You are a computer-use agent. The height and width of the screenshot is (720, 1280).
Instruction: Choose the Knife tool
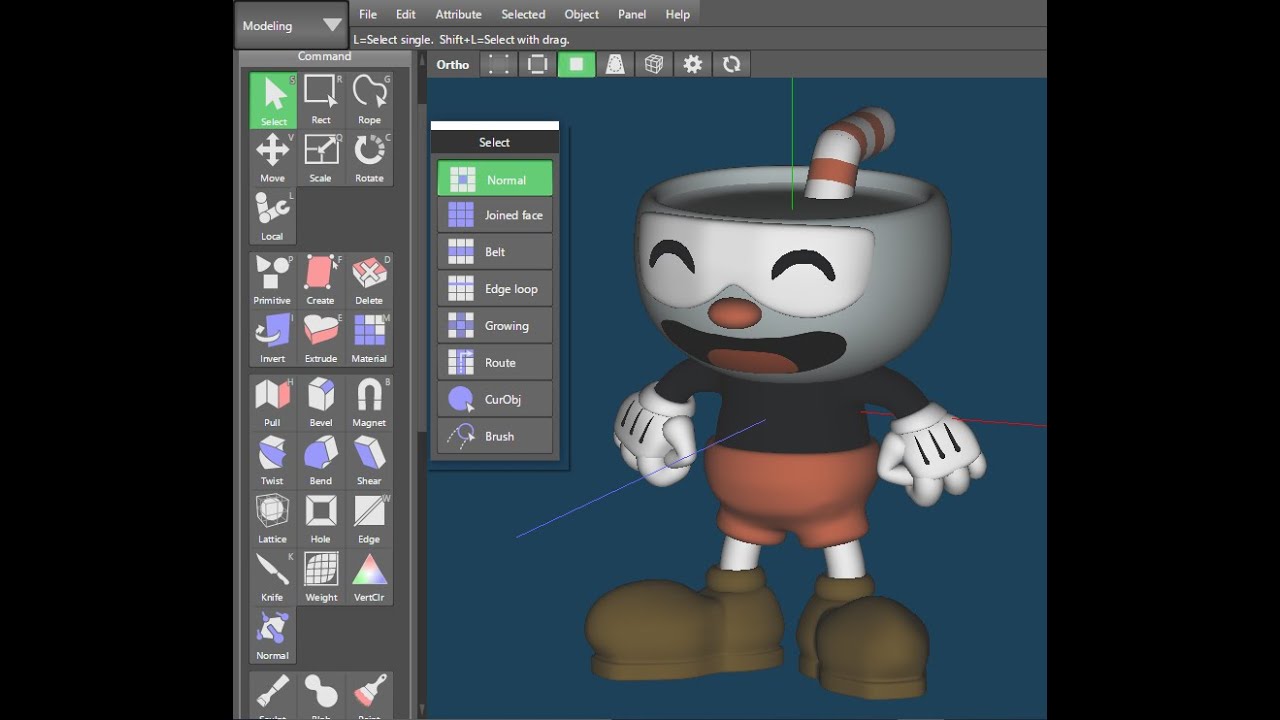(x=273, y=577)
